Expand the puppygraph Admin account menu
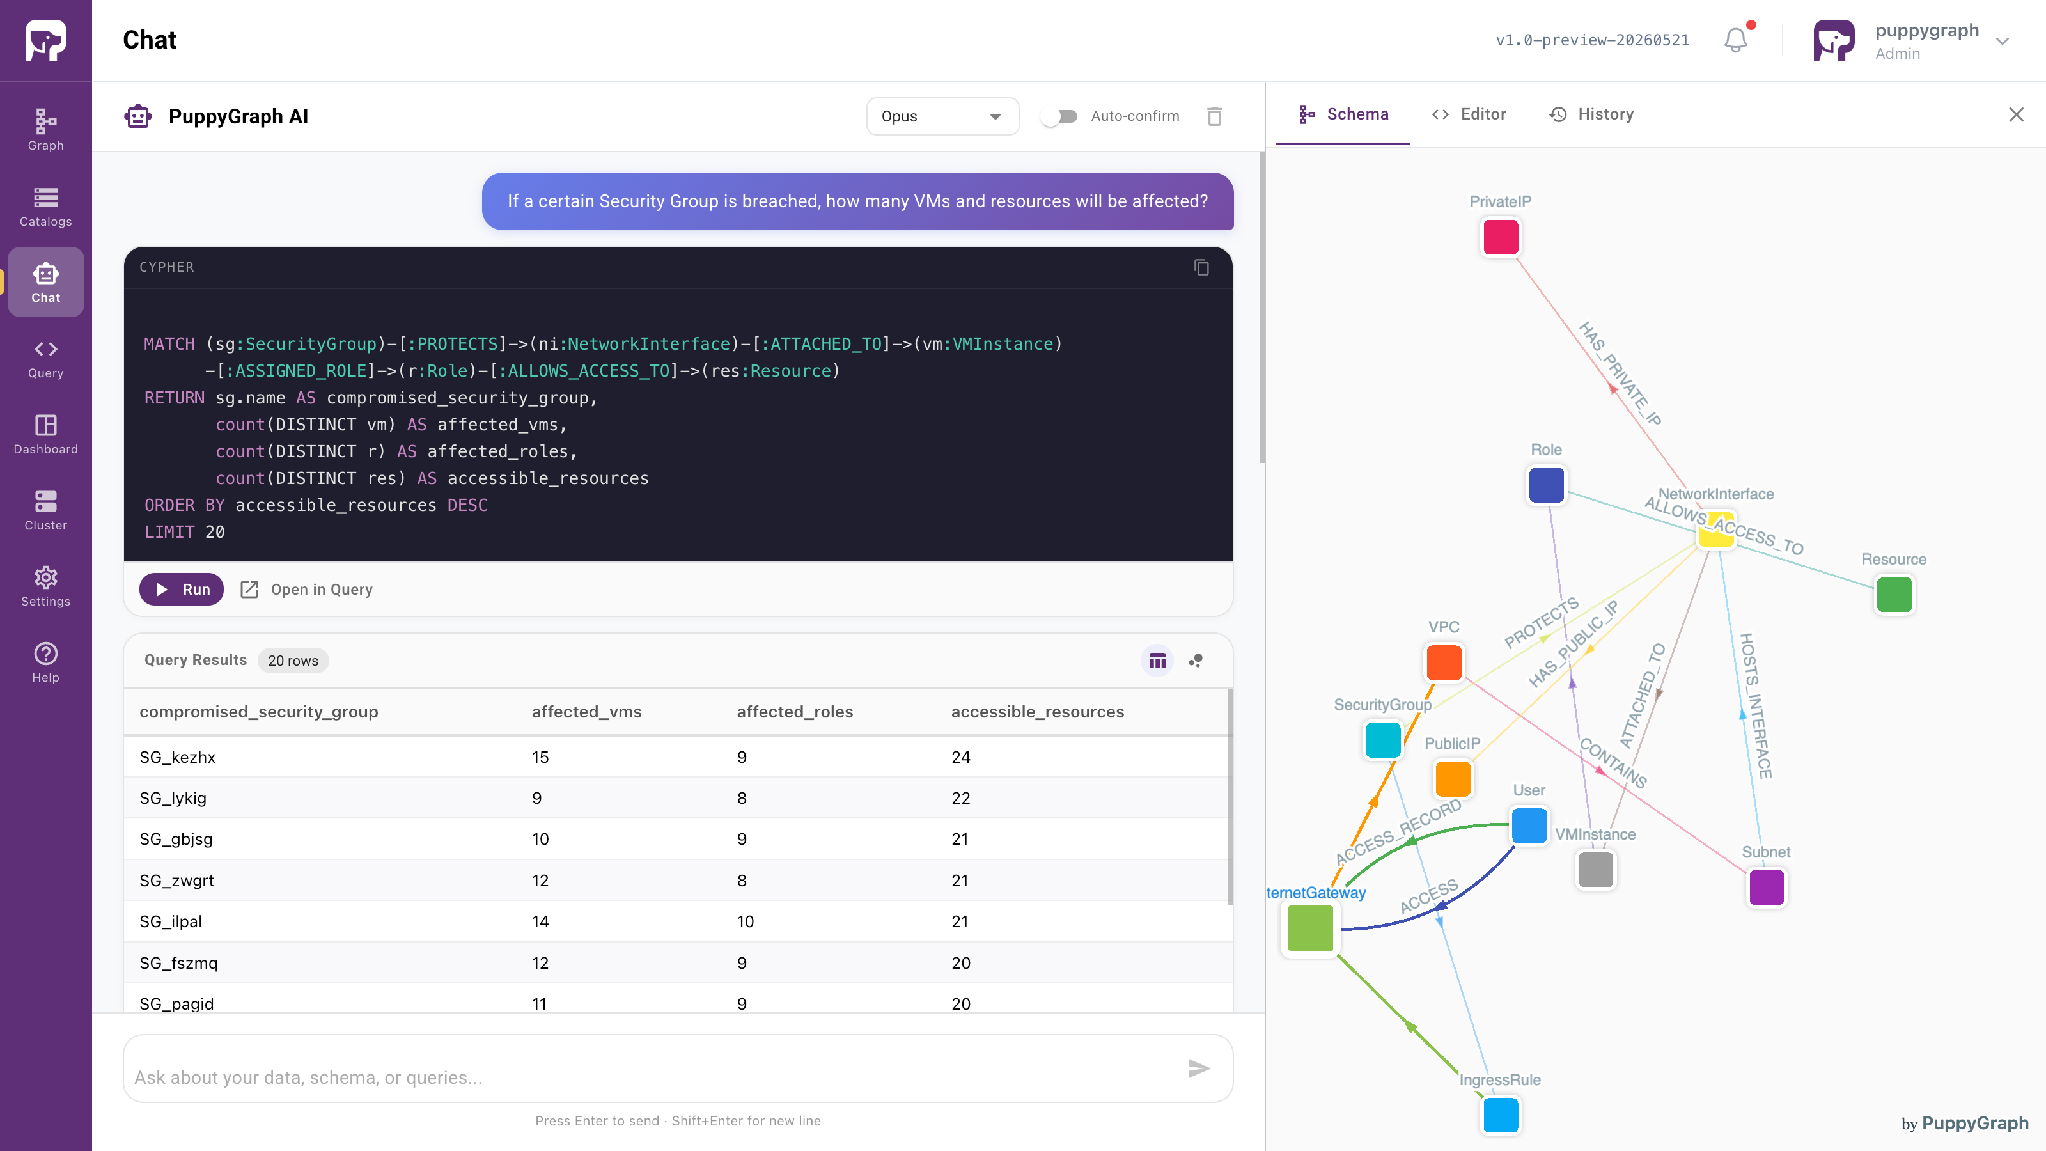 [x=2003, y=41]
